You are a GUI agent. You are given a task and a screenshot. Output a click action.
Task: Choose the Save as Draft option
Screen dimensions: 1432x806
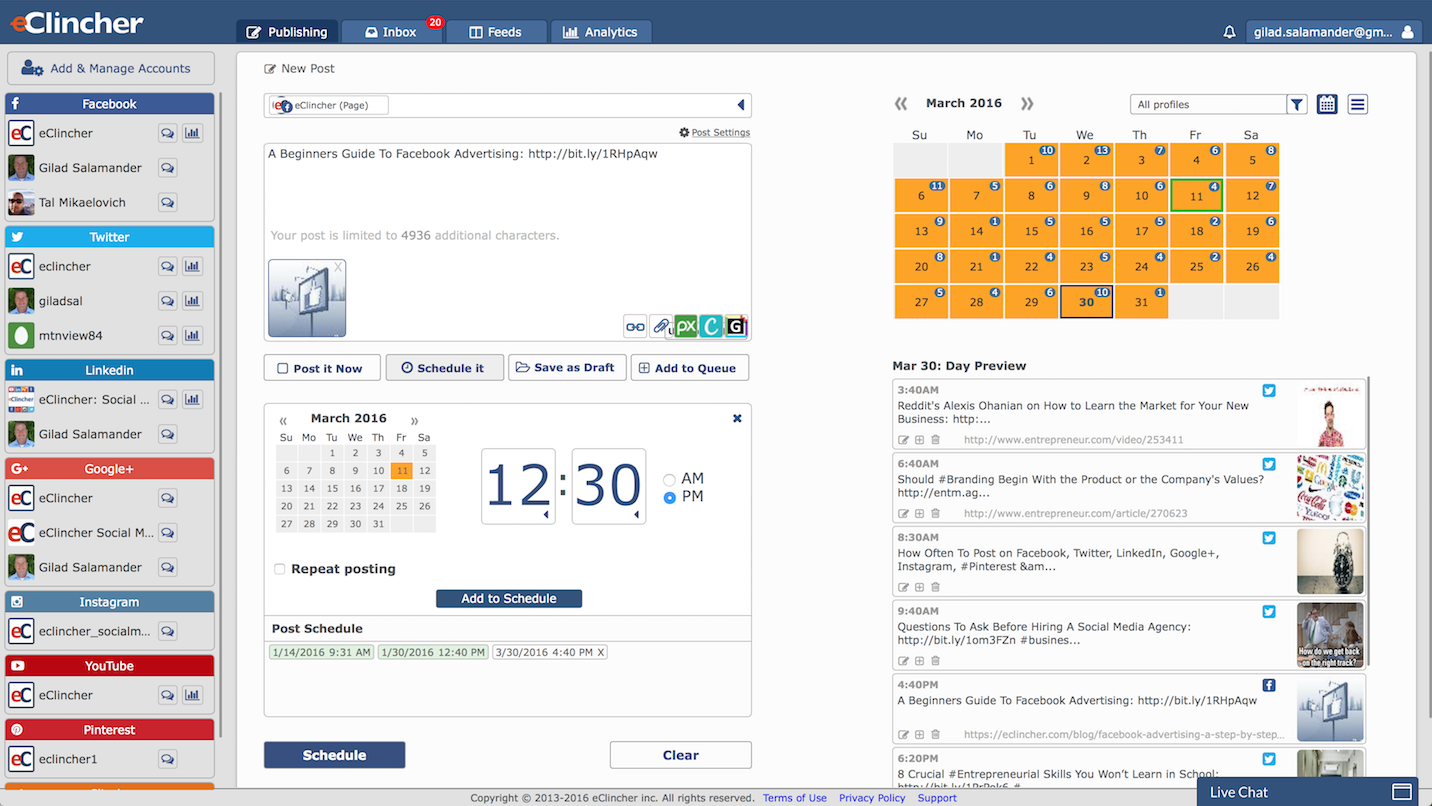point(567,368)
